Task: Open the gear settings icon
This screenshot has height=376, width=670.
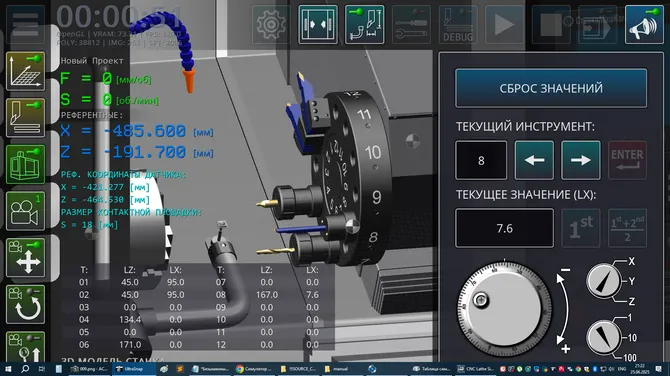Action: 271,24
